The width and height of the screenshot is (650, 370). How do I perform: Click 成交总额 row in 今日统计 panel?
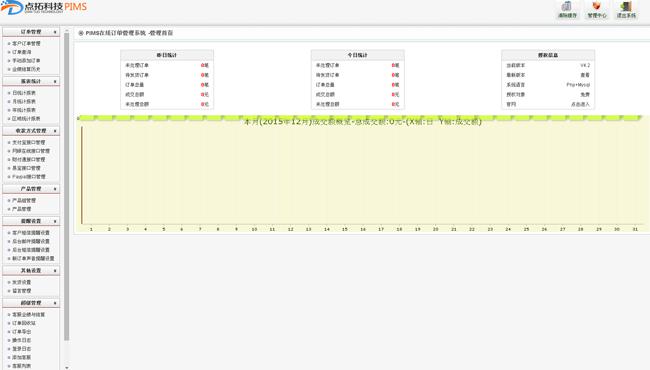click(x=357, y=94)
